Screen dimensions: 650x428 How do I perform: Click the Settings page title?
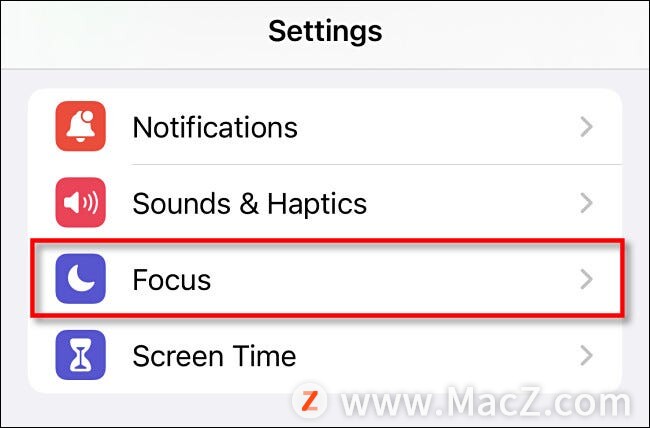[325, 32]
